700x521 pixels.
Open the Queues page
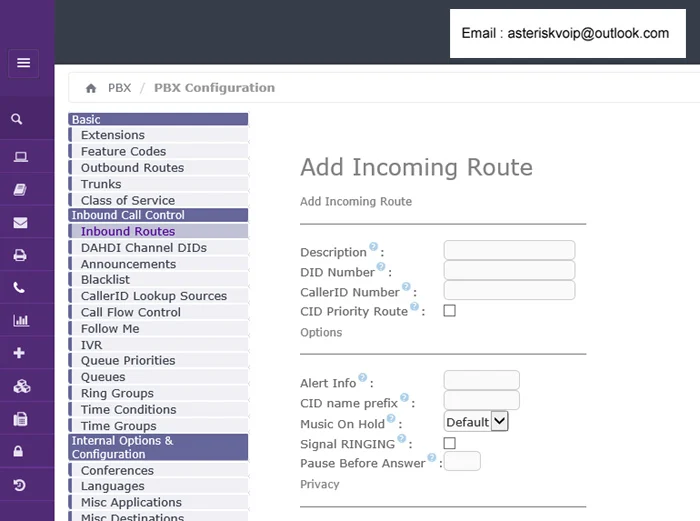158,377
